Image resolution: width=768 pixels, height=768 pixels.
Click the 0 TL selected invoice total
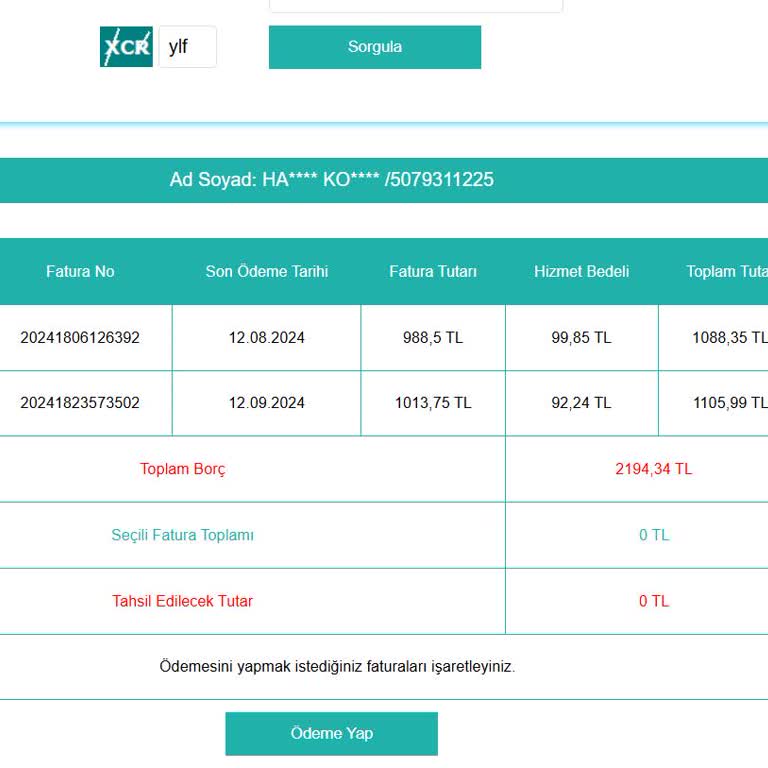pyautogui.click(x=654, y=535)
